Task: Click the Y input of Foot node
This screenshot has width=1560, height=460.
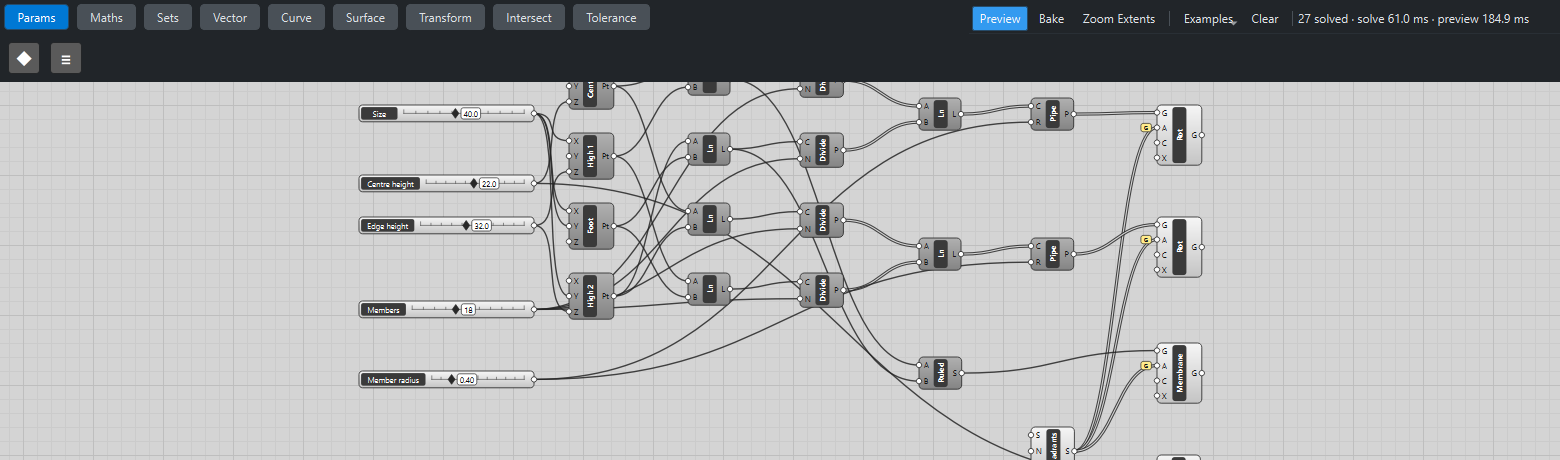Action: pyautogui.click(x=569, y=226)
